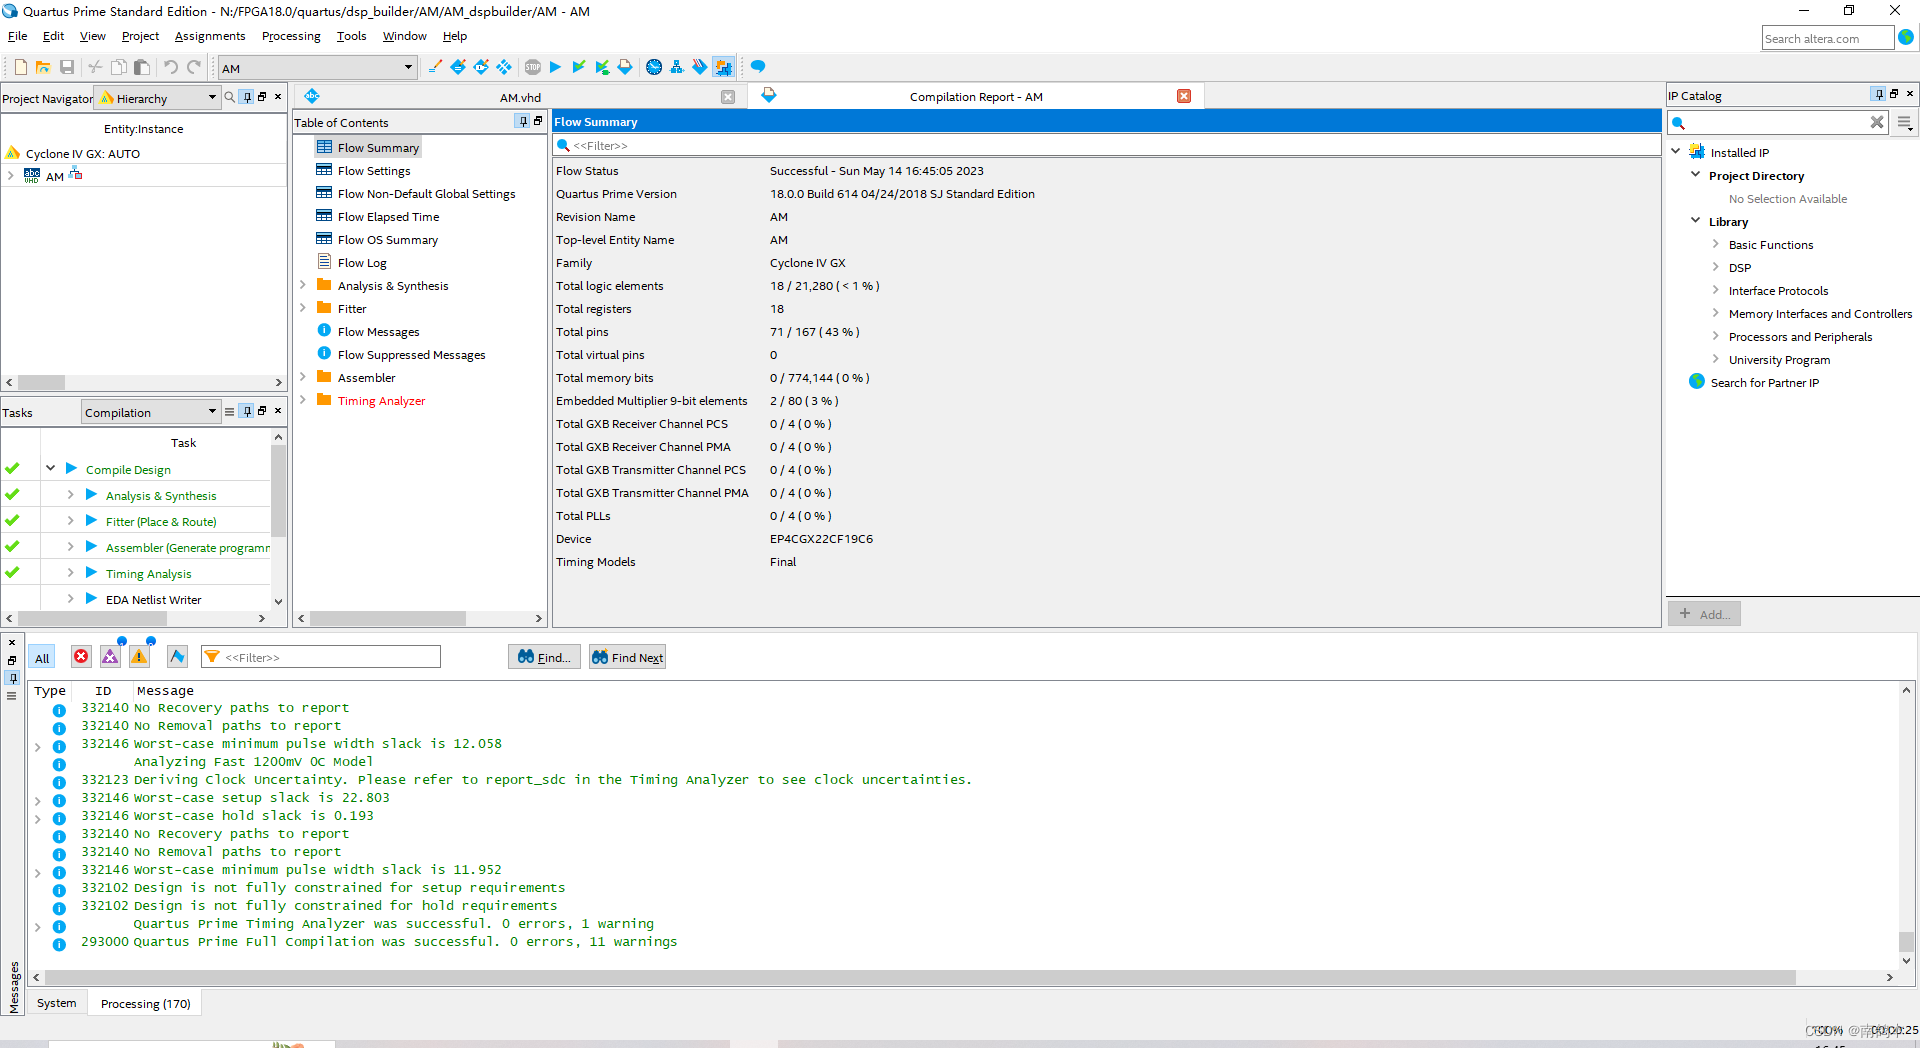Select the All messages filter

coord(42,657)
